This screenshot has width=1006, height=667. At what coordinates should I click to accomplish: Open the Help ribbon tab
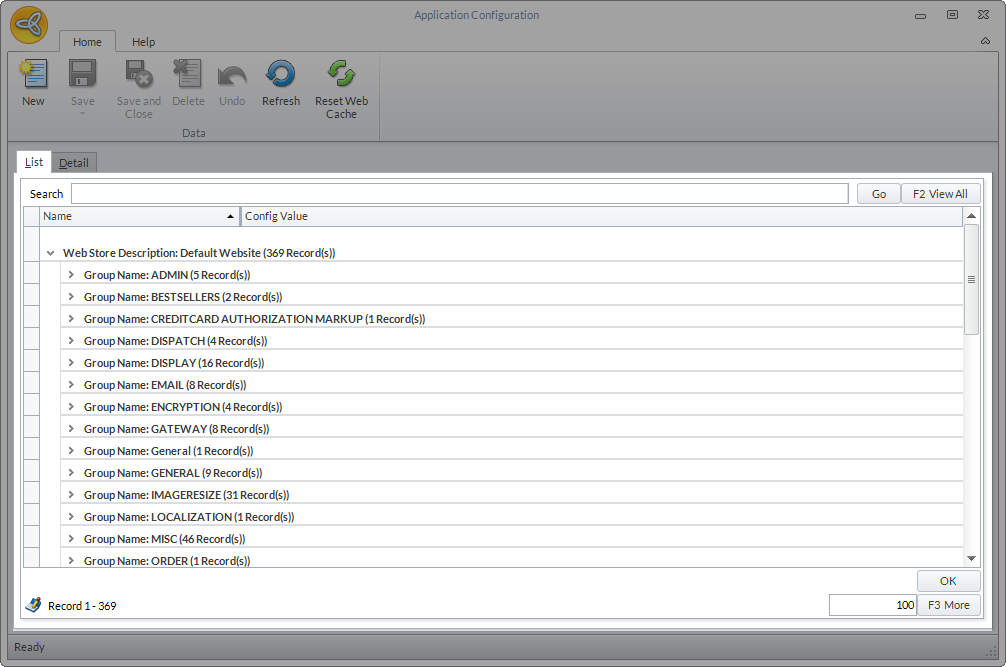coord(143,42)
